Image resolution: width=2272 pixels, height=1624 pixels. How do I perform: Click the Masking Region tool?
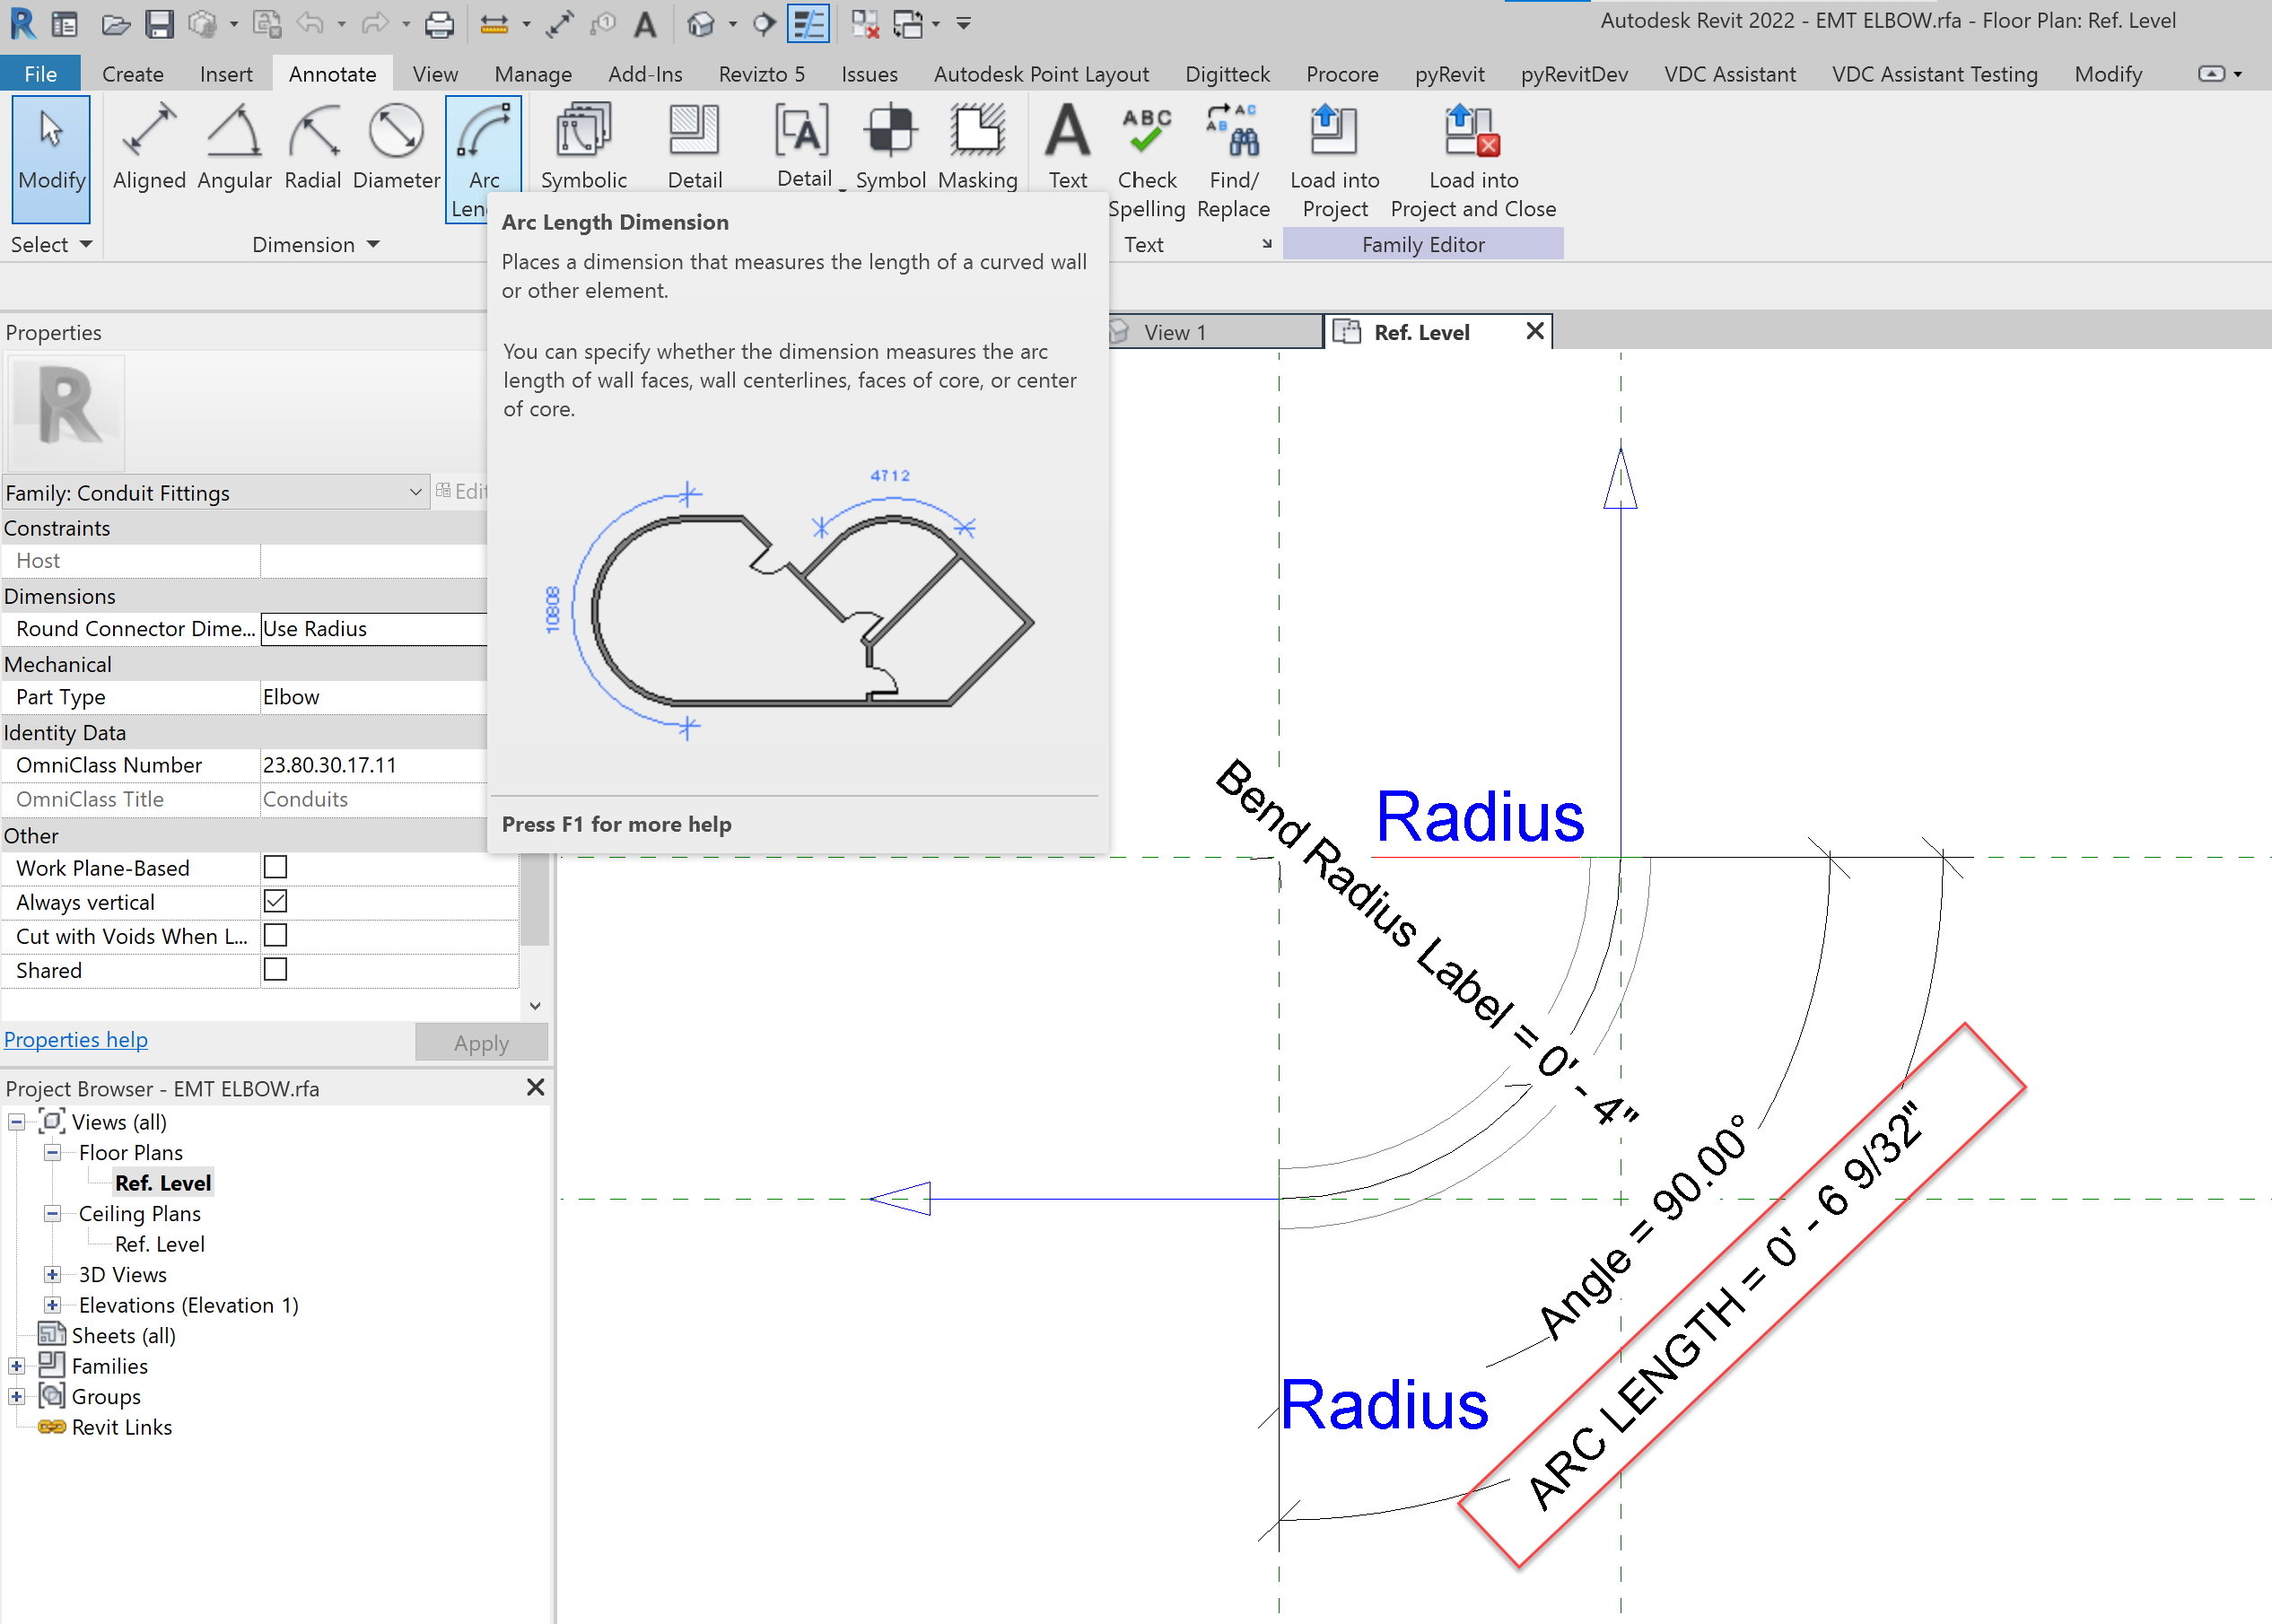point(977,148)
